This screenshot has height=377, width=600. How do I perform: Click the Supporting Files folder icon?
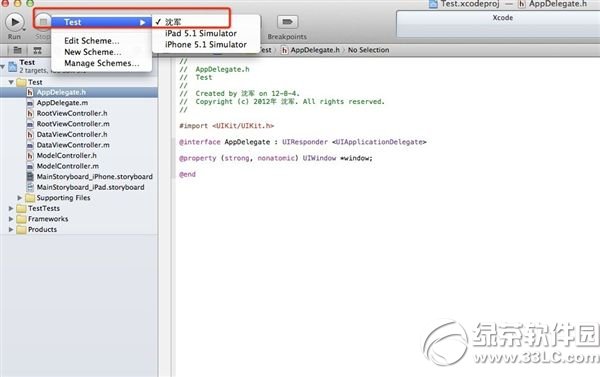click(x=29, y=198)
